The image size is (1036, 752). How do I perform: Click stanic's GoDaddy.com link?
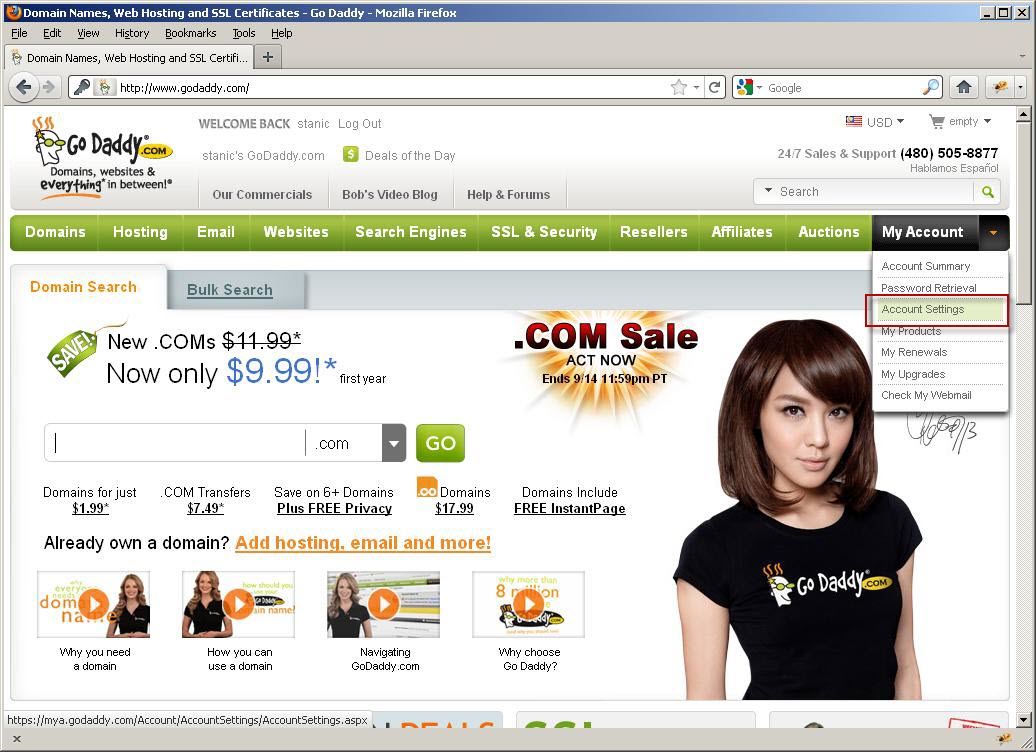point(263,155)
